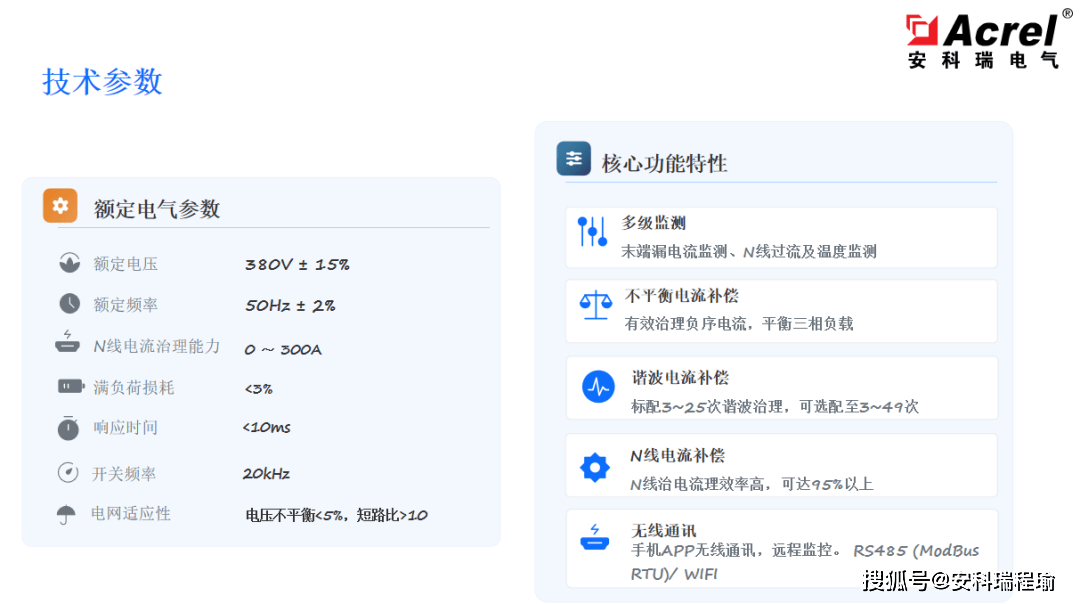Image resolution: width=1080 pixels, height=604 pixels.
Task: Click the icon next to 额定电压
Action: point(69,263)
